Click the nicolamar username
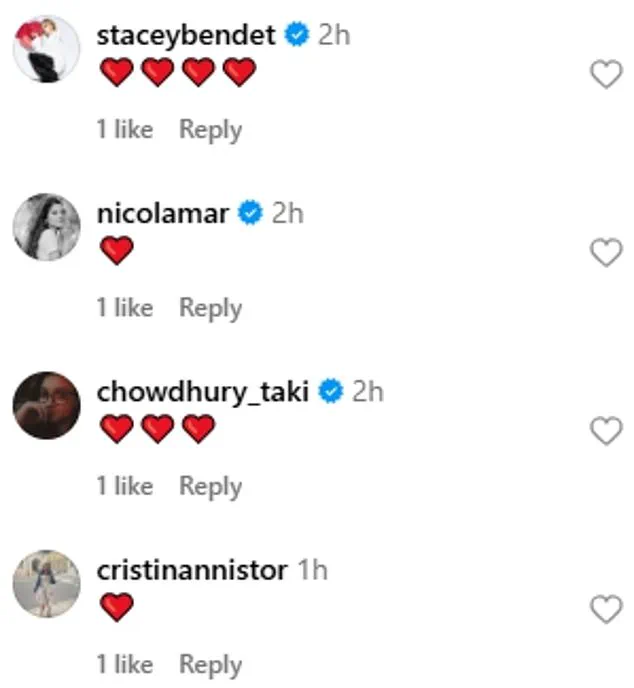 163,214
